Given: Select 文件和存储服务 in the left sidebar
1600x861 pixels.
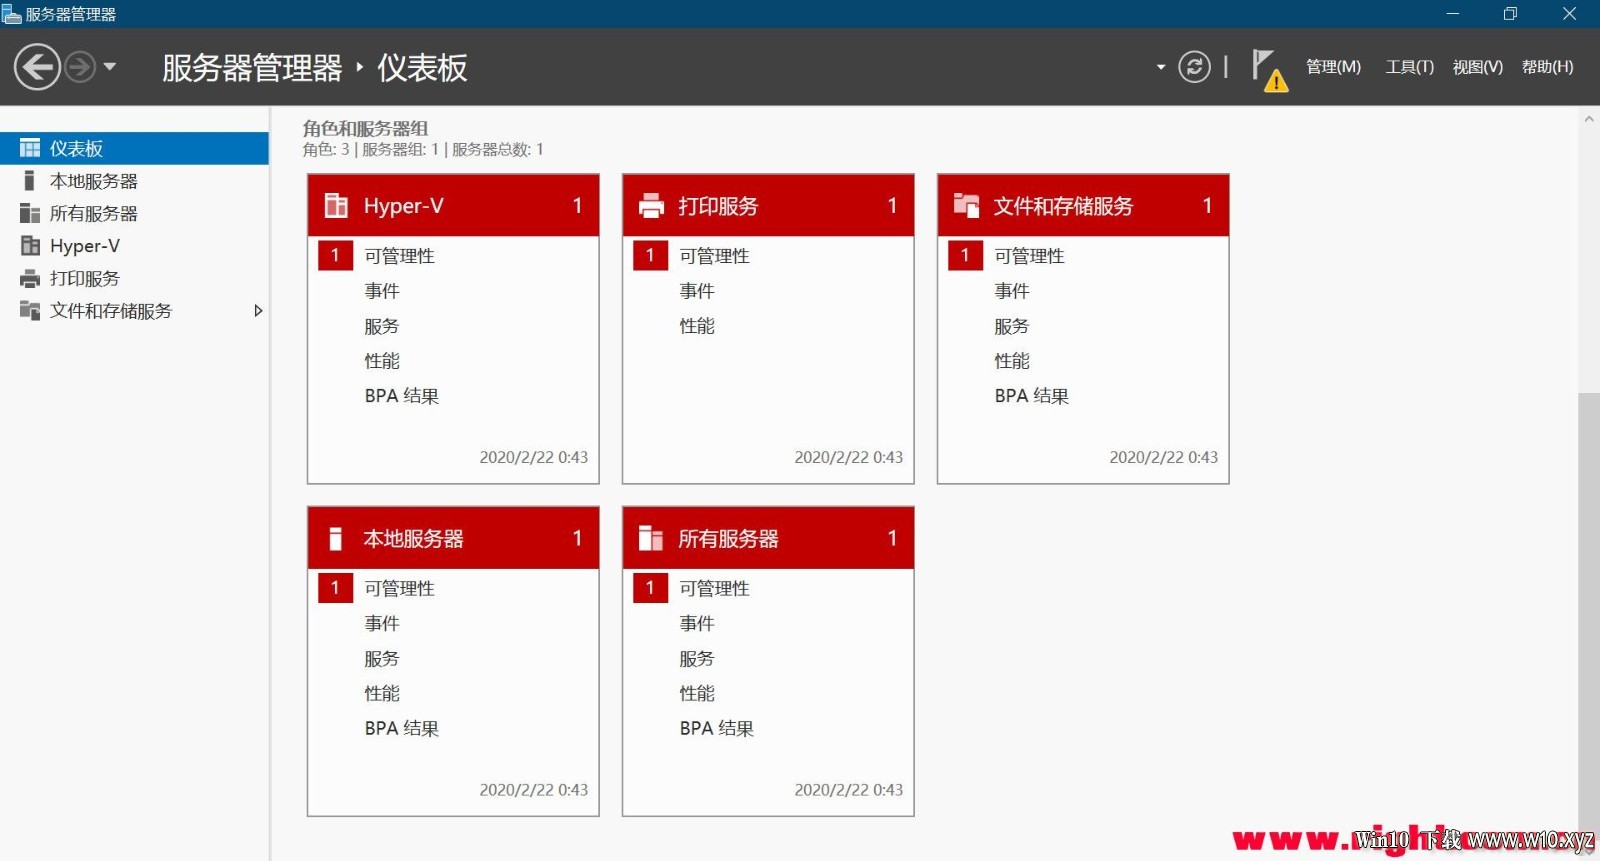Looking at the screenshot, I should coord(134,311).
